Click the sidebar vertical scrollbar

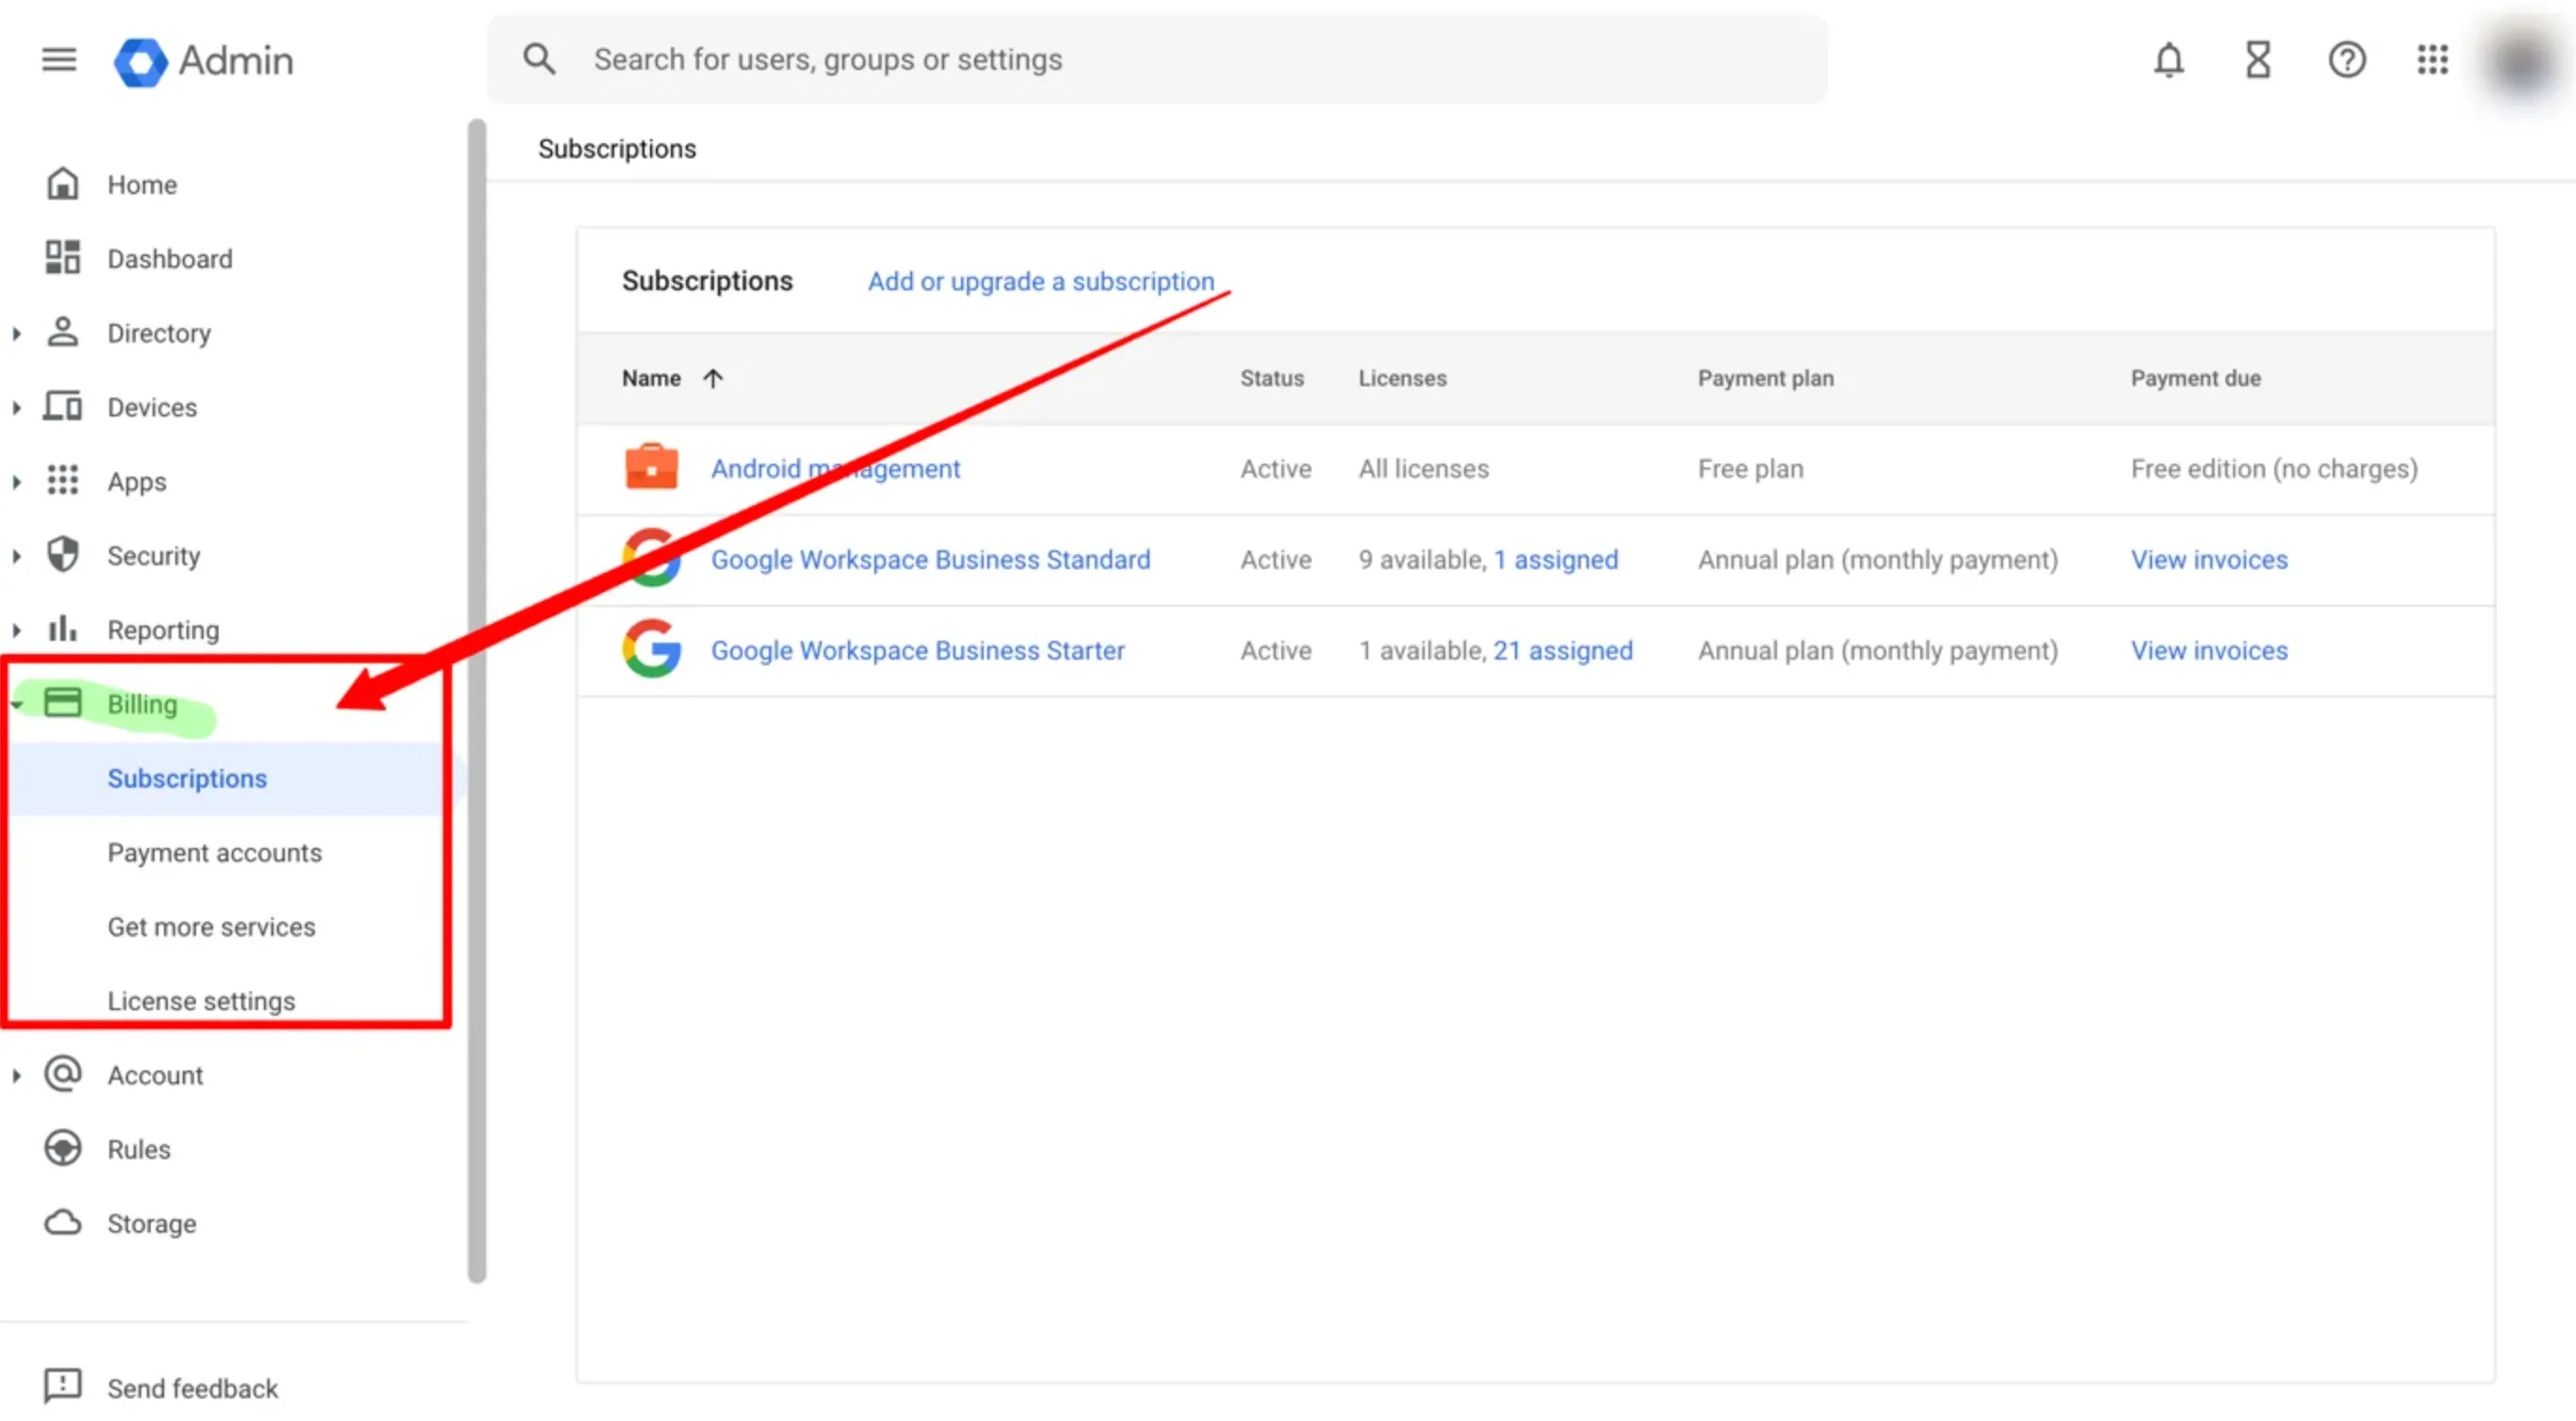coord(477,700)
